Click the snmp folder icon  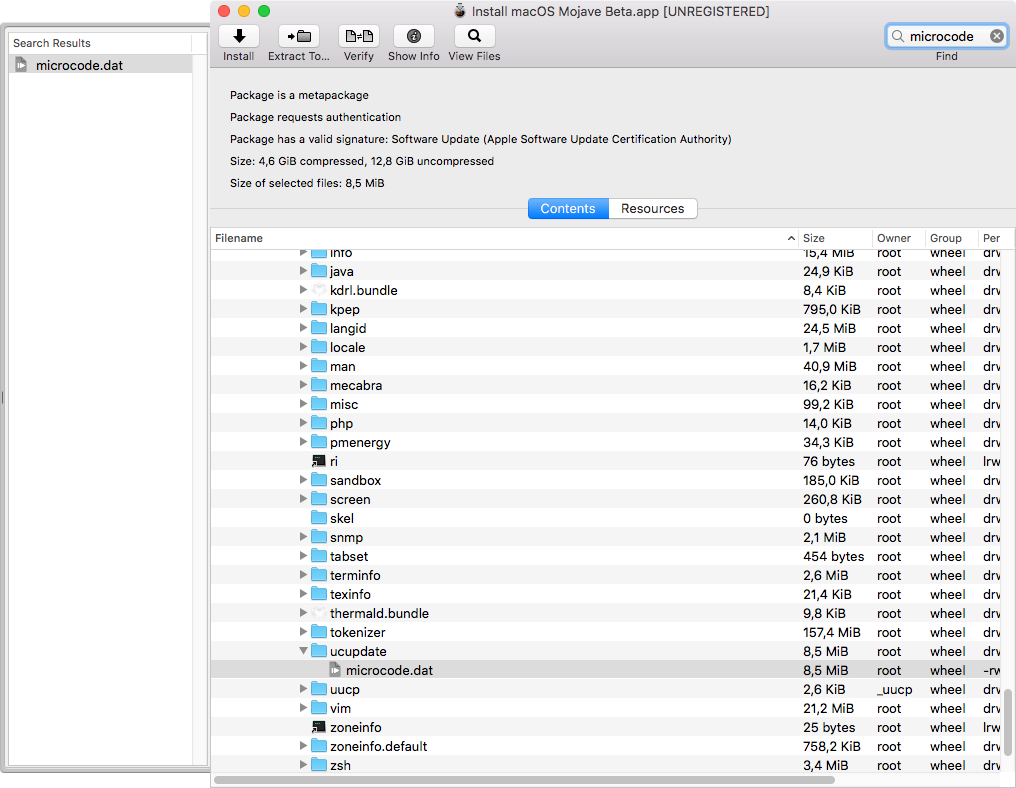coord(319,537)
